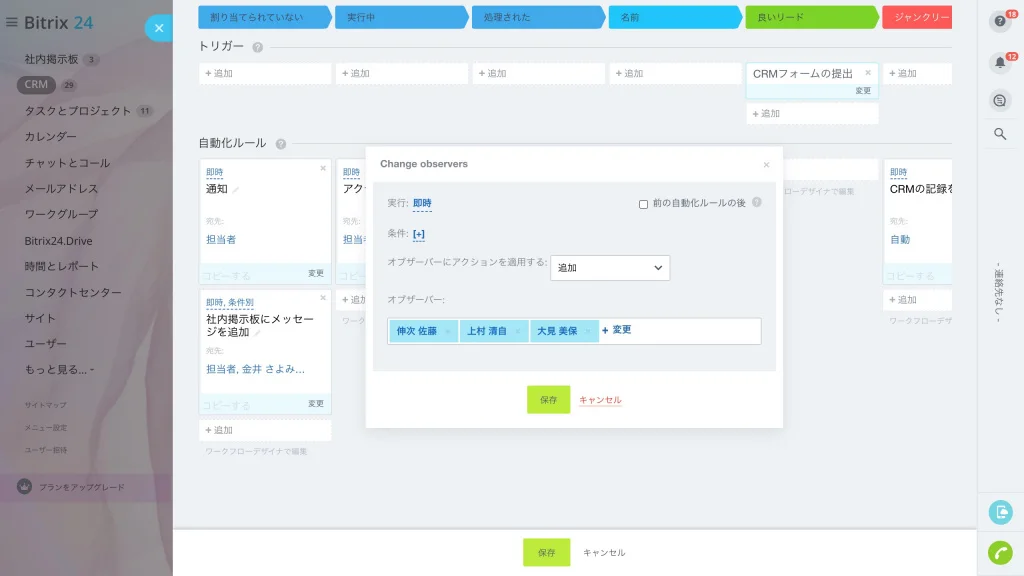Select the 処理された stage
This screenshot has height=576, width=1024.
click(x=538, y=17)
